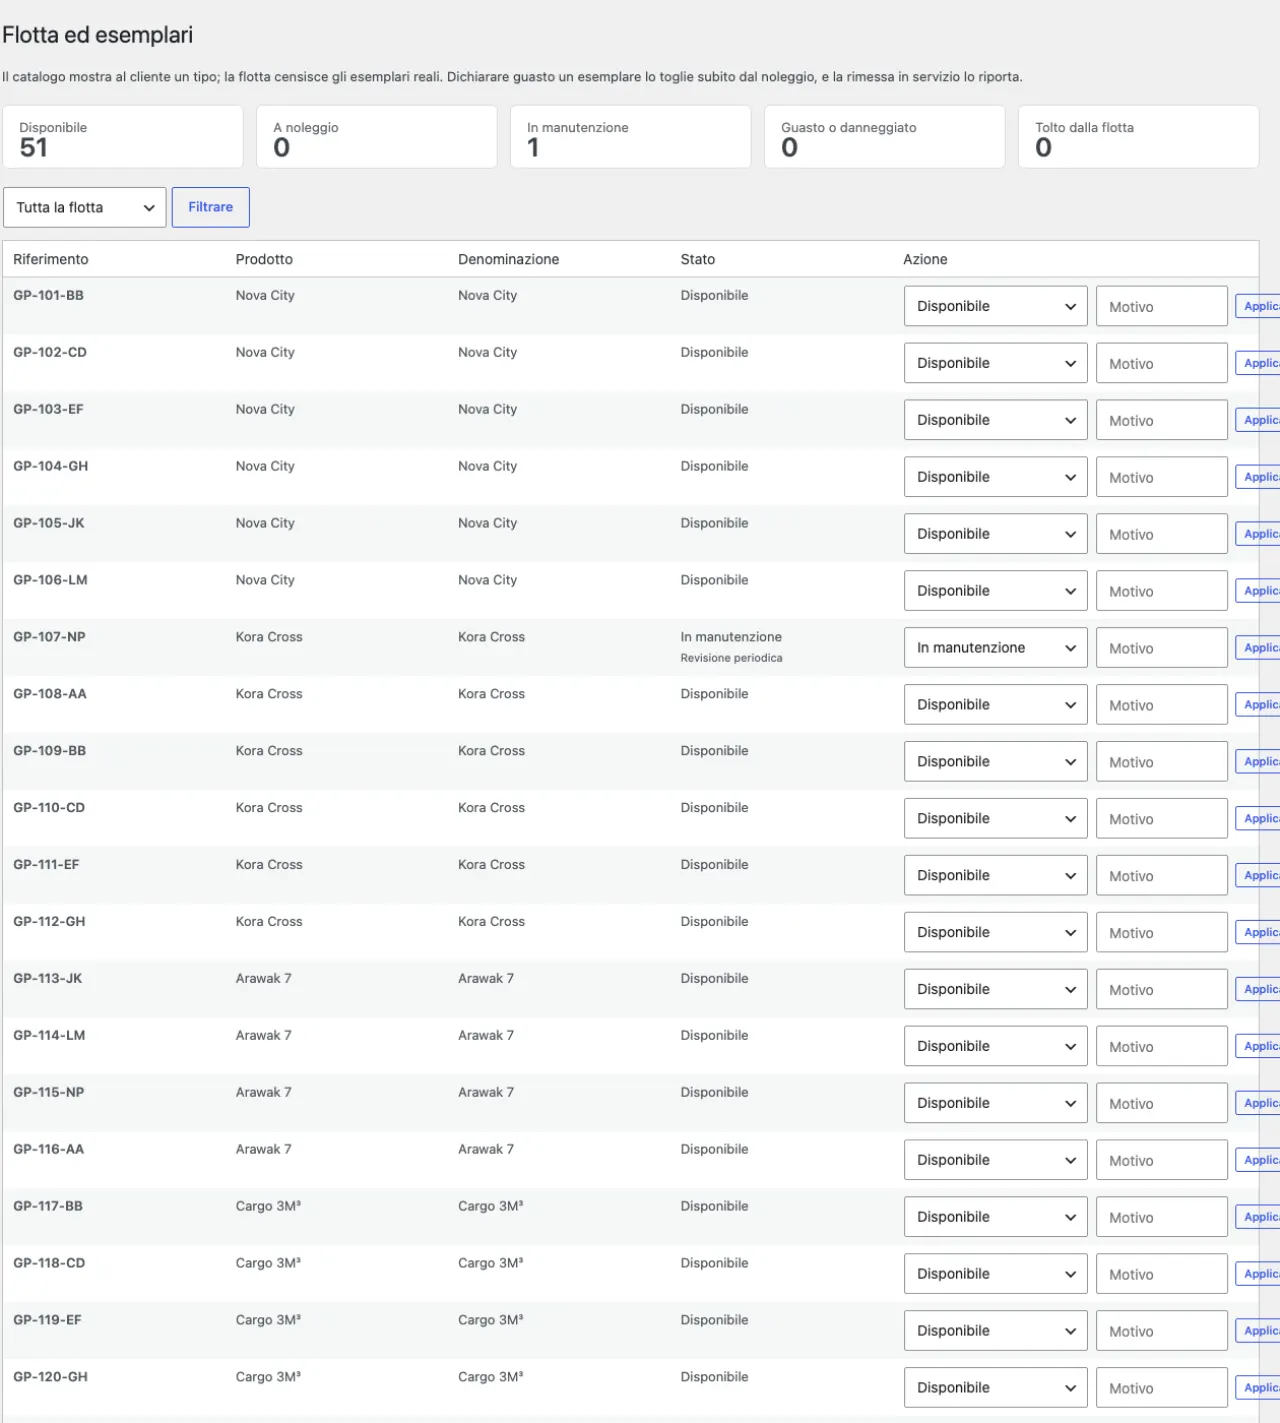Open status dropdown for GP-101-BB
The height and width of the screenshot is (1423, 1280).
coord(995,306)
